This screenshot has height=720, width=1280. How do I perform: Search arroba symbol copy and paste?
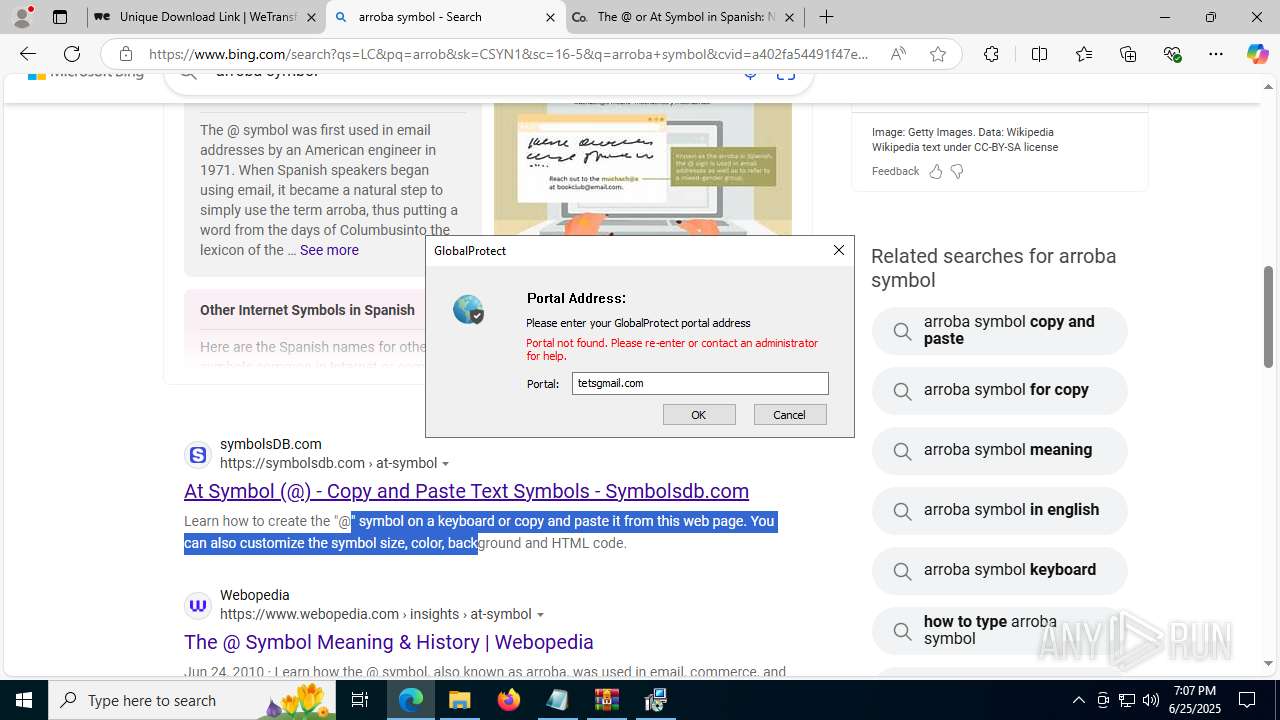pos(1000,330)
